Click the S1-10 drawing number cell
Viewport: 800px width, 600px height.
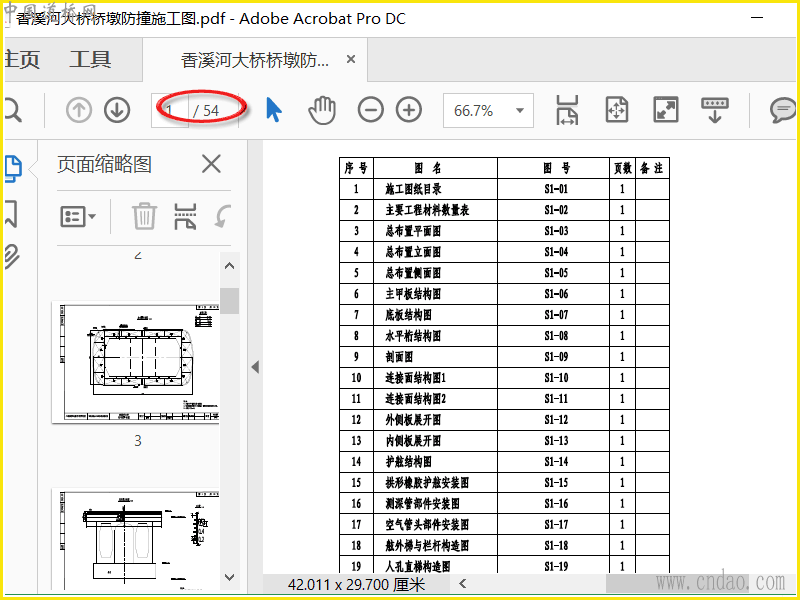click(x=556, y=378)
